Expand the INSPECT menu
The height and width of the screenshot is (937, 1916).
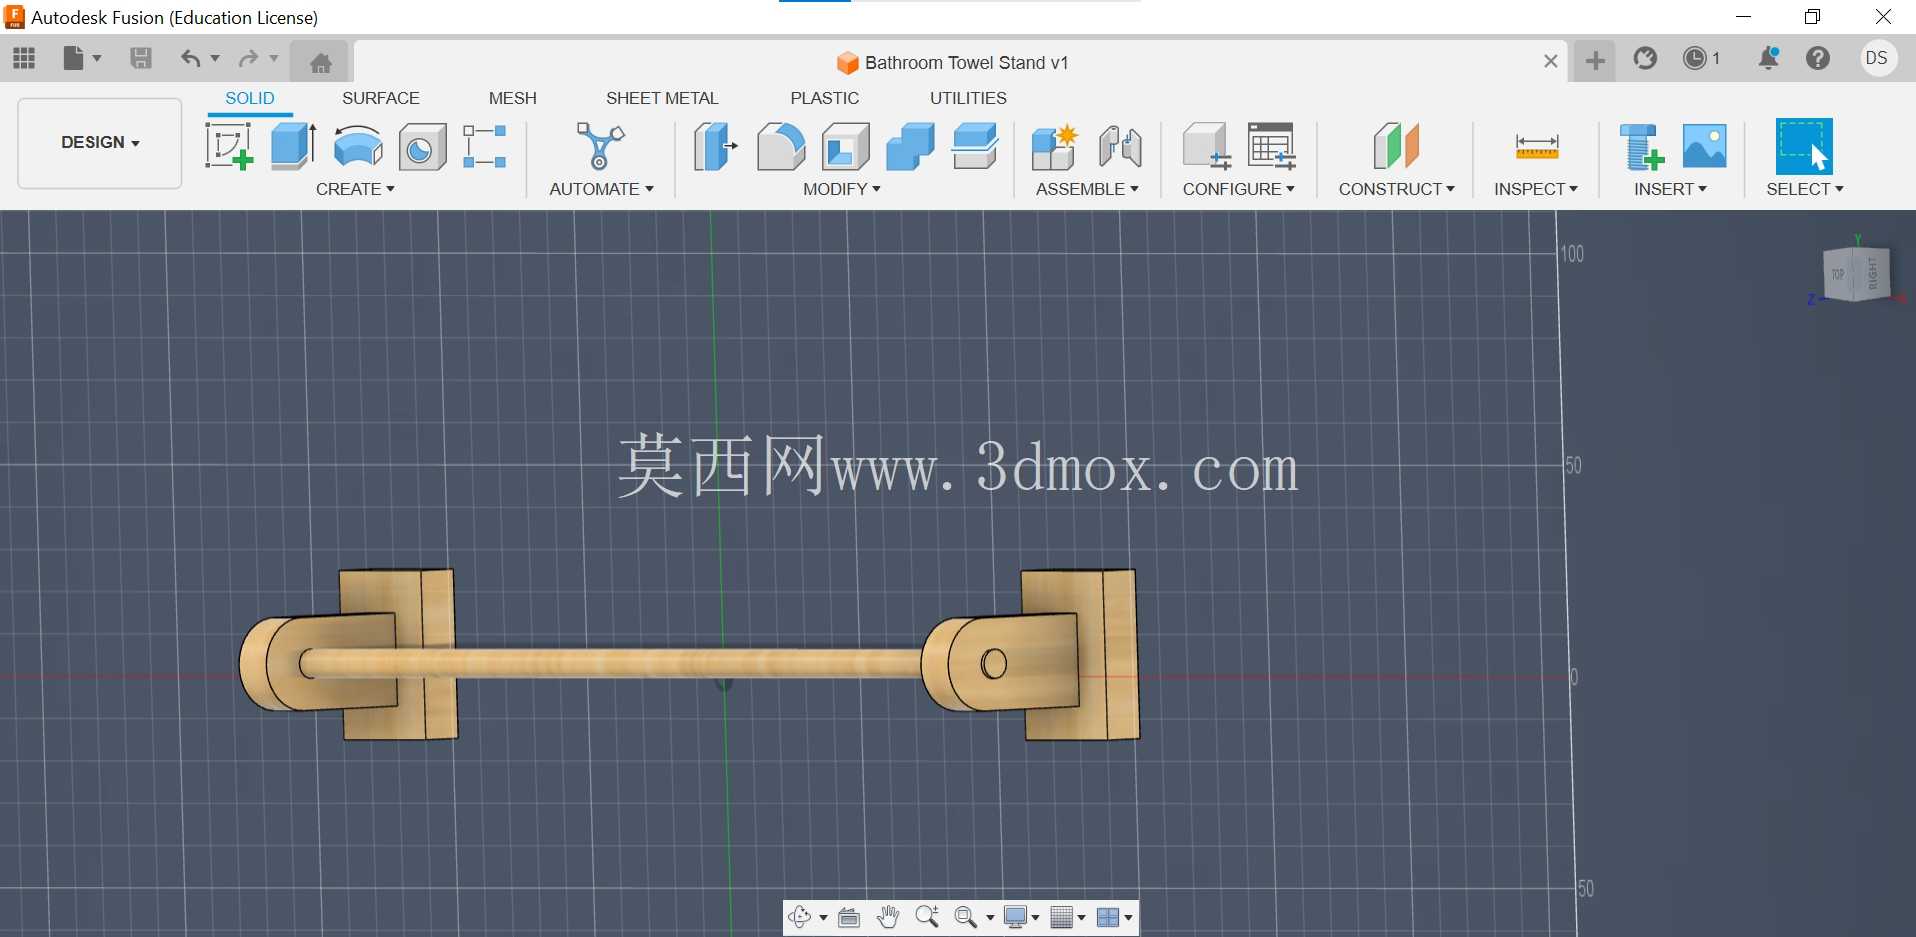[1535, 189]
